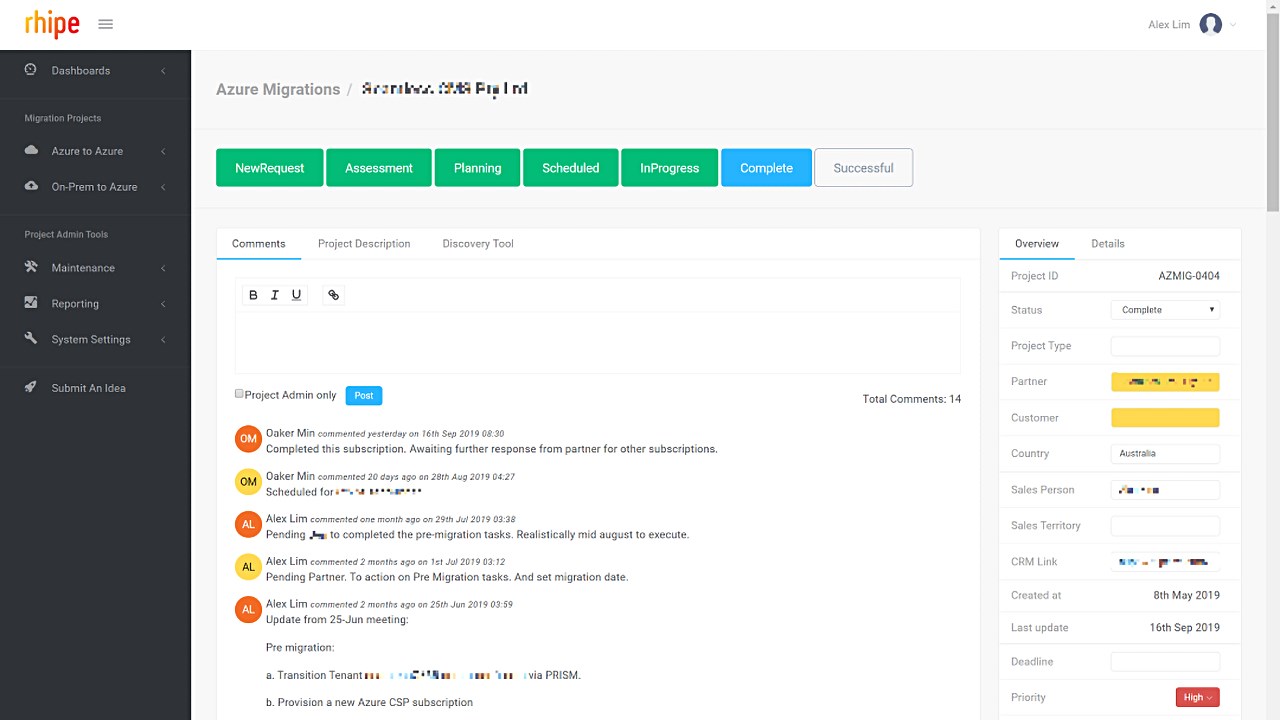Expand the On-Prem to Azure submenu chevron
The height and width of the screenshot is (720, 1280).
(x=163, y=187)
